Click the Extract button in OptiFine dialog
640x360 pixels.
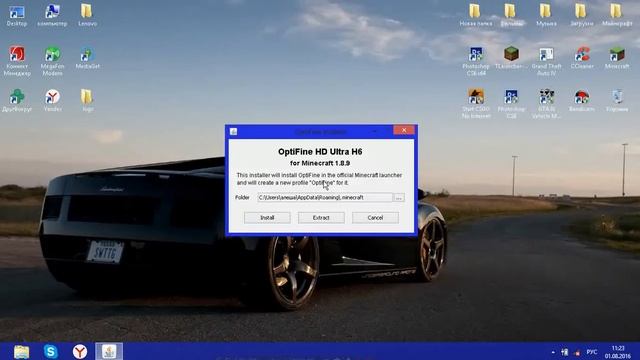(321, 218)
